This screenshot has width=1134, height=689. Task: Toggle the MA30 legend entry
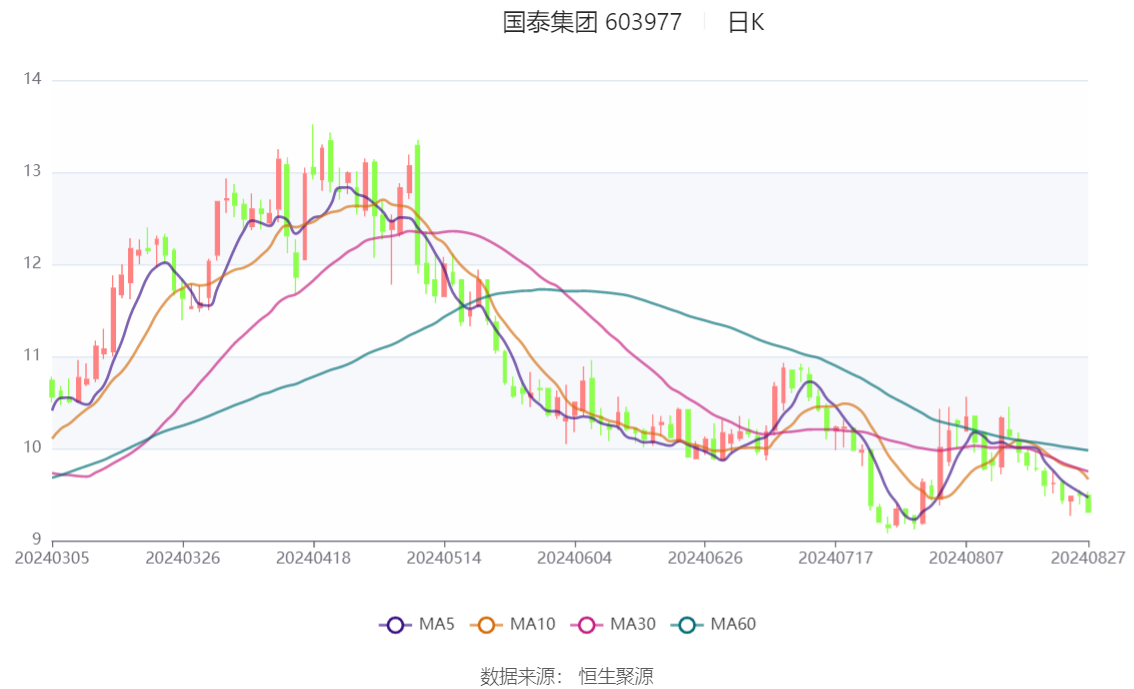[x=613, y=624]
